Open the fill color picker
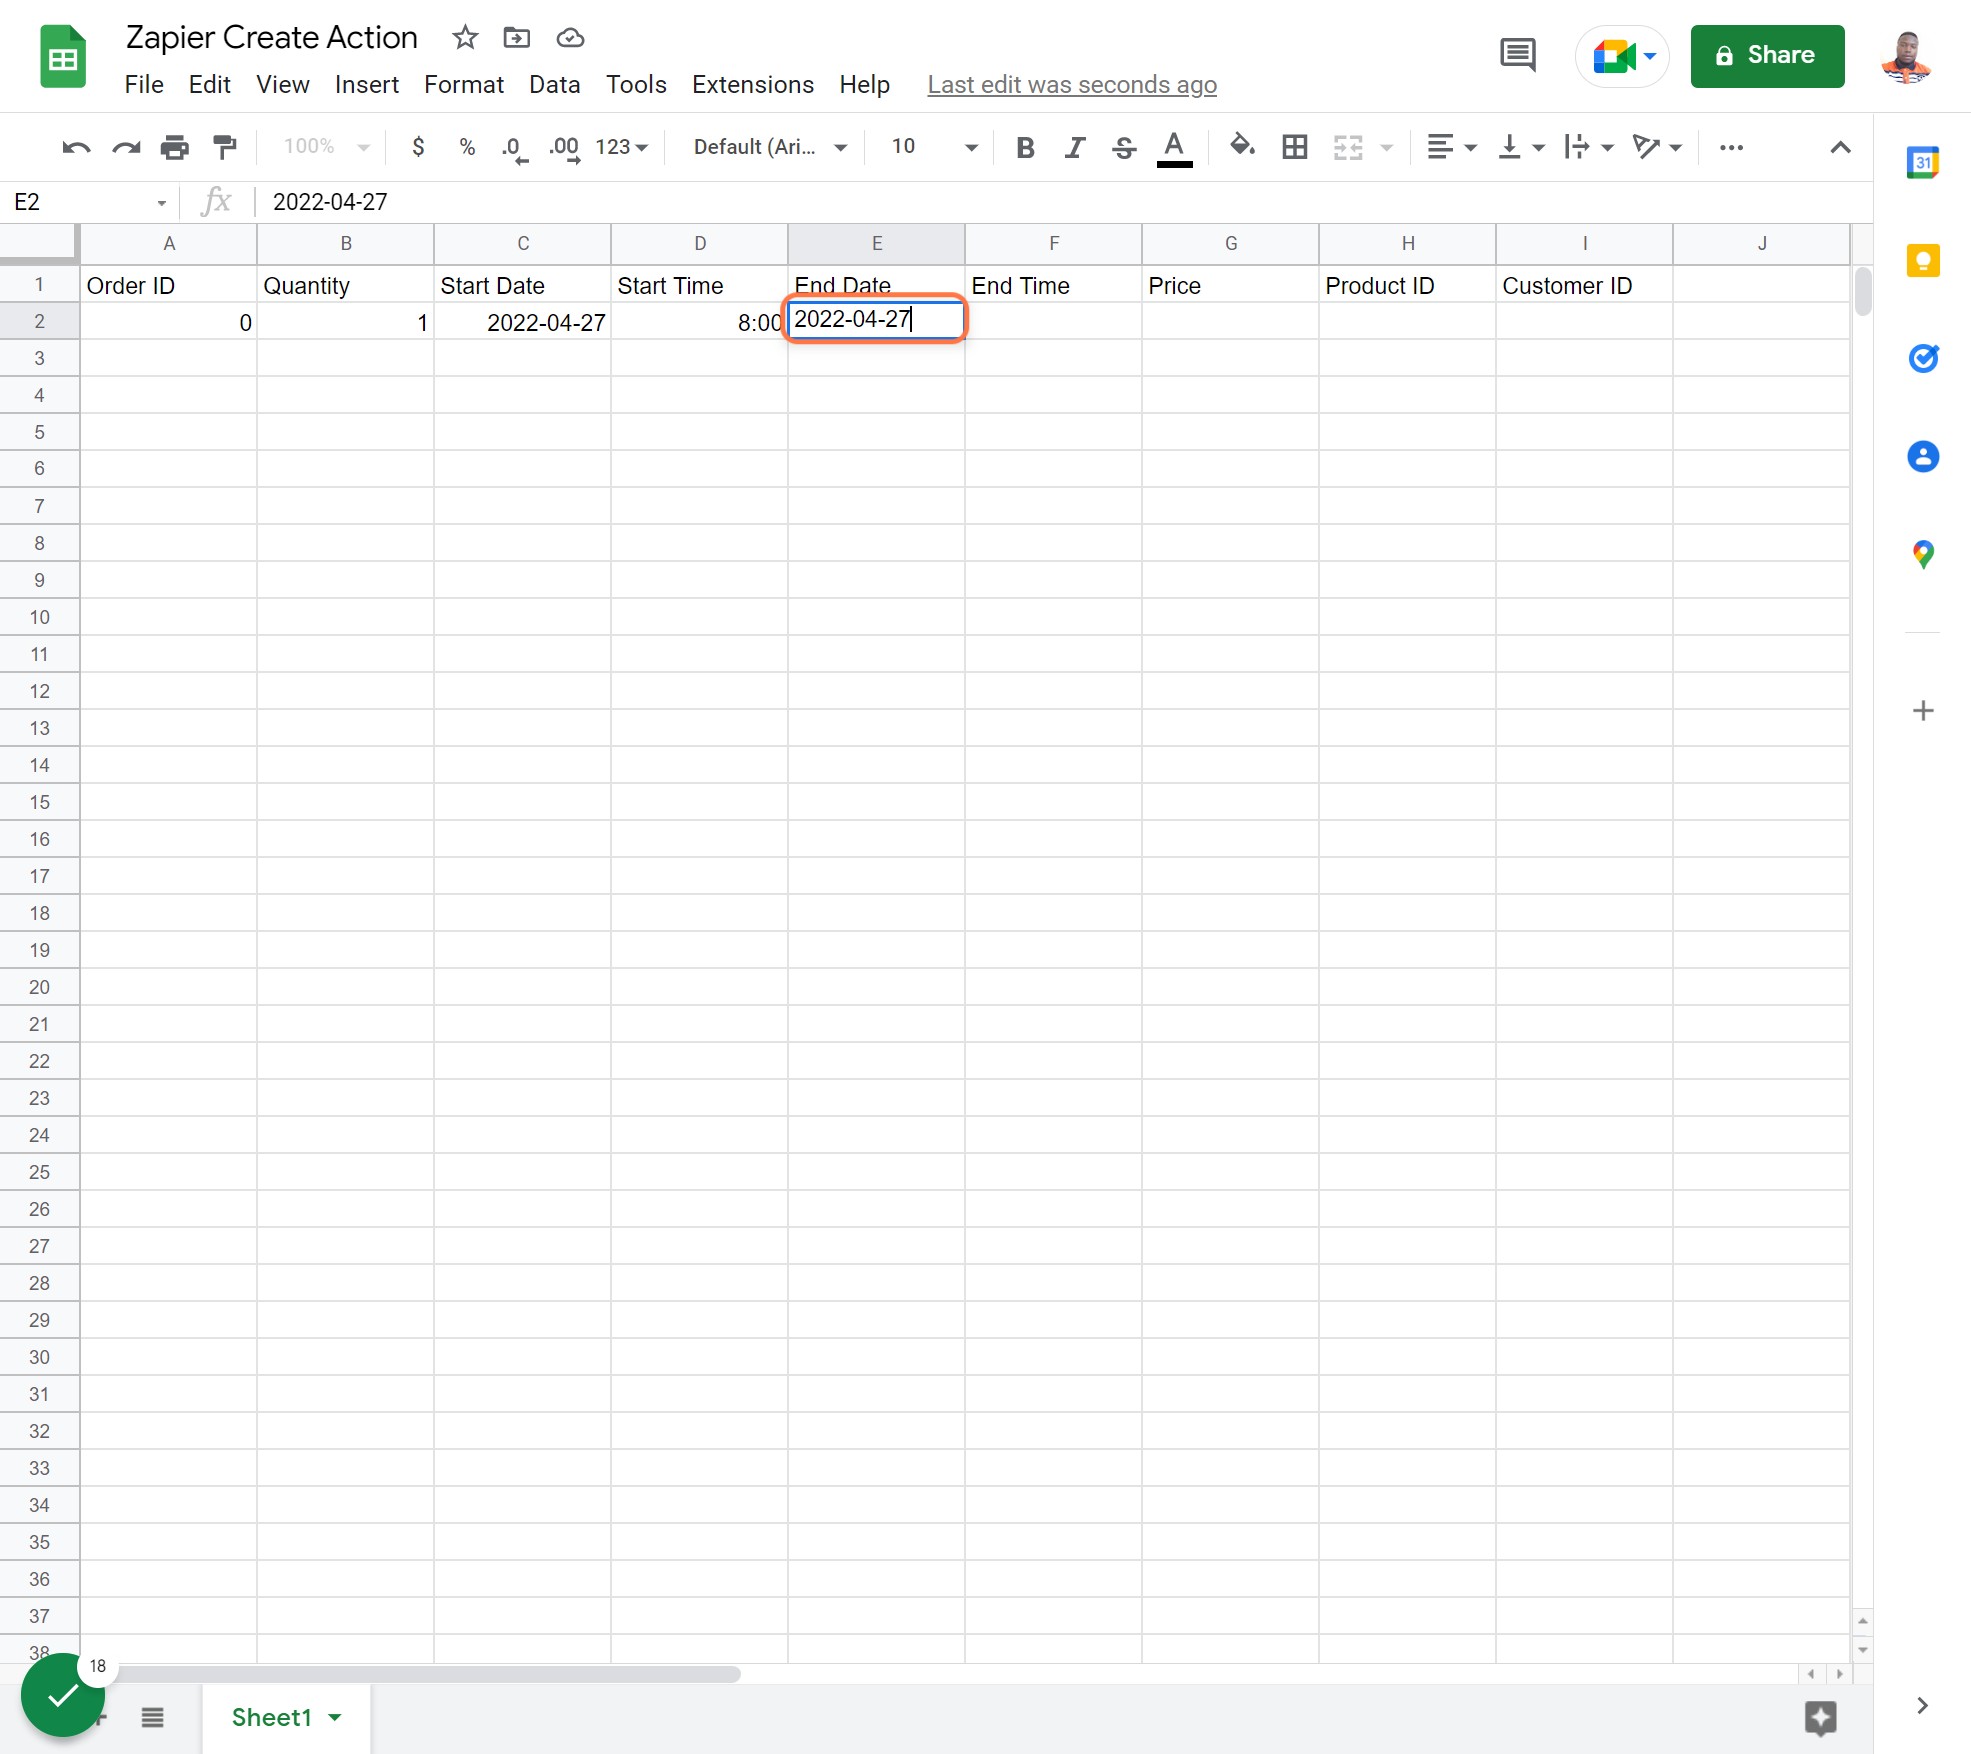The image size is (1971, 1754). click(x=1243, y=147)
